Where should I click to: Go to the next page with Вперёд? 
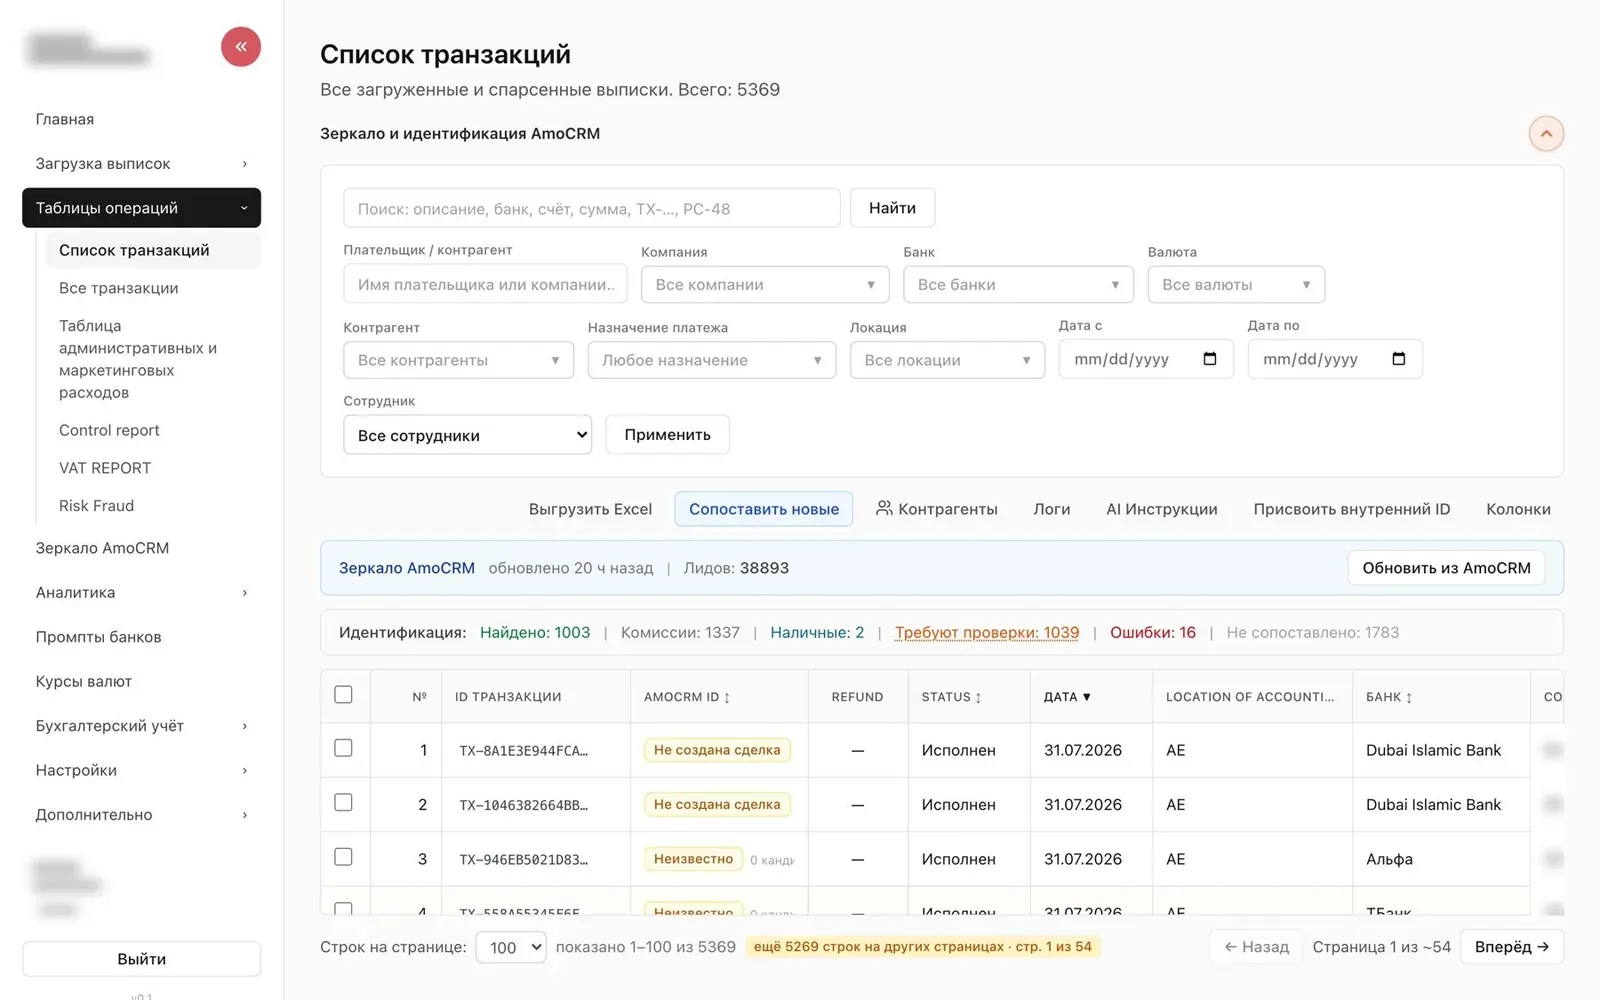point(1512,947)
